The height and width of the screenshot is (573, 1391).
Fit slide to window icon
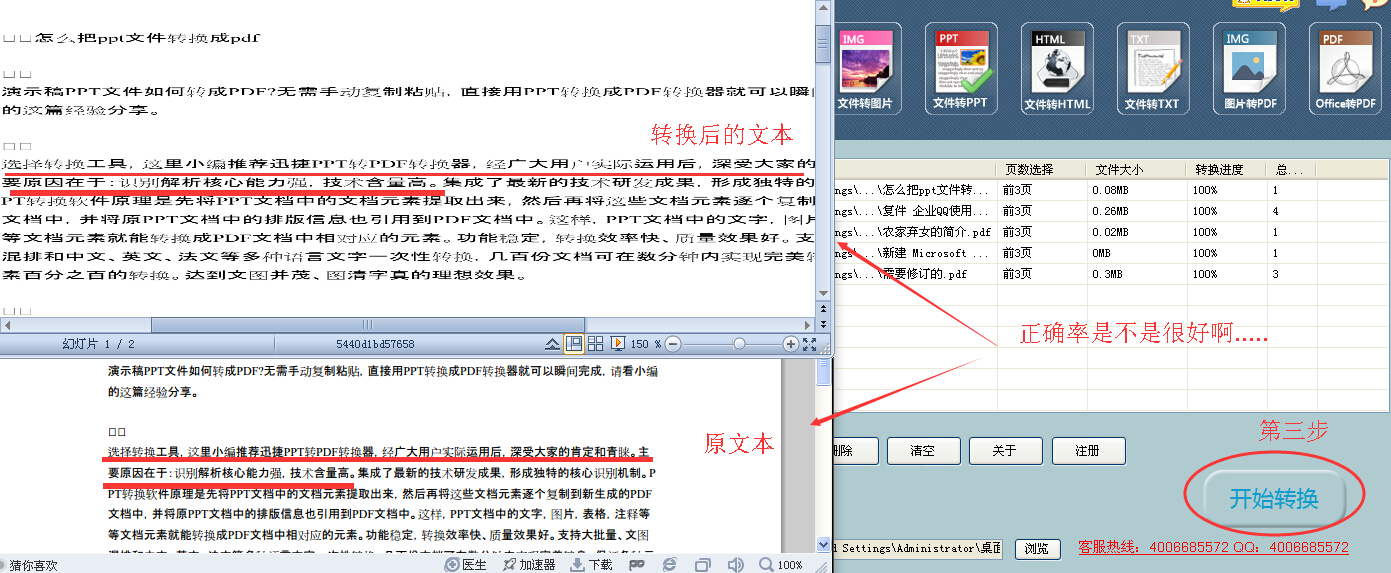[x=809, y=344]
